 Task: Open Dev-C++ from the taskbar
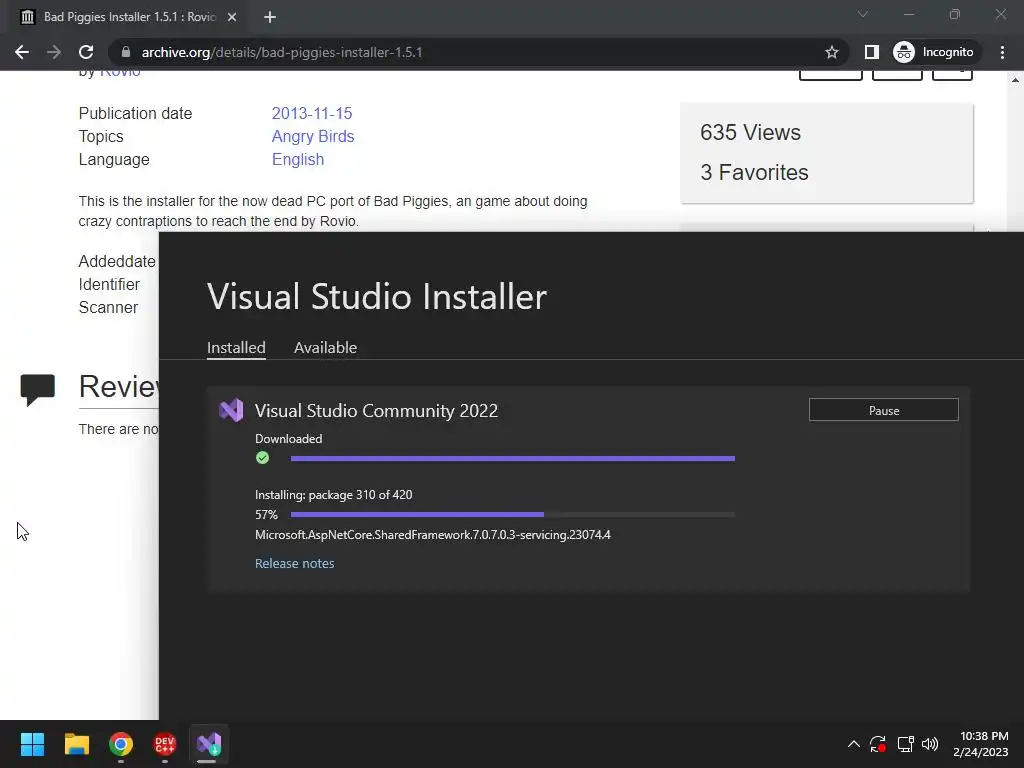click(165, 744)
